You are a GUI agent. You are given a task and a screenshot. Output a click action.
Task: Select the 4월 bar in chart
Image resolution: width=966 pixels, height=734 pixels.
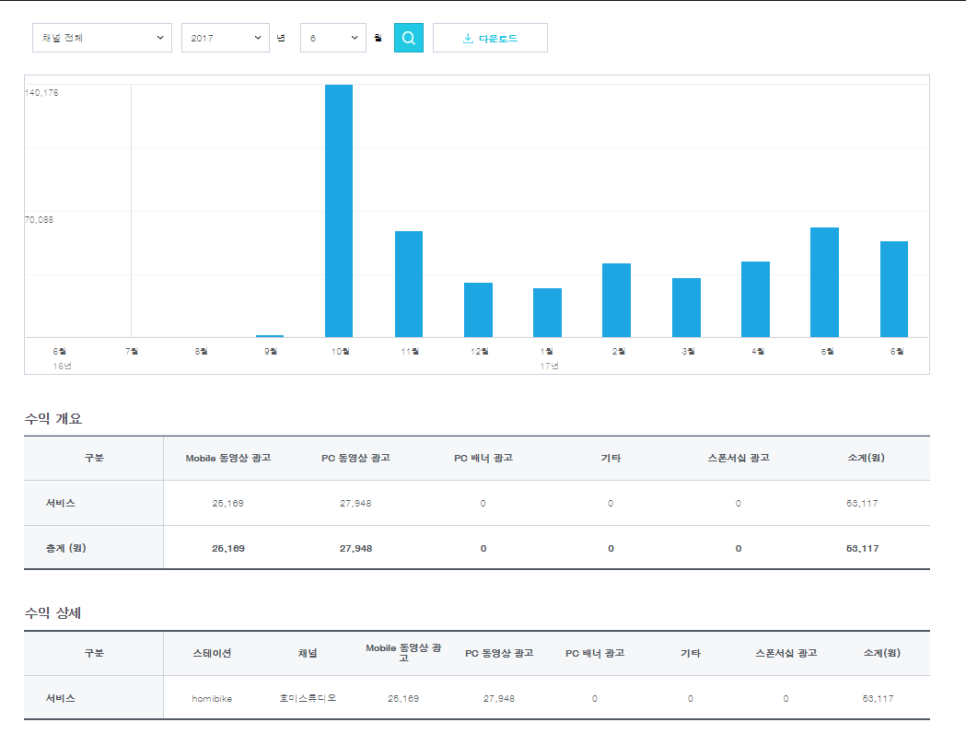[755, 299]
